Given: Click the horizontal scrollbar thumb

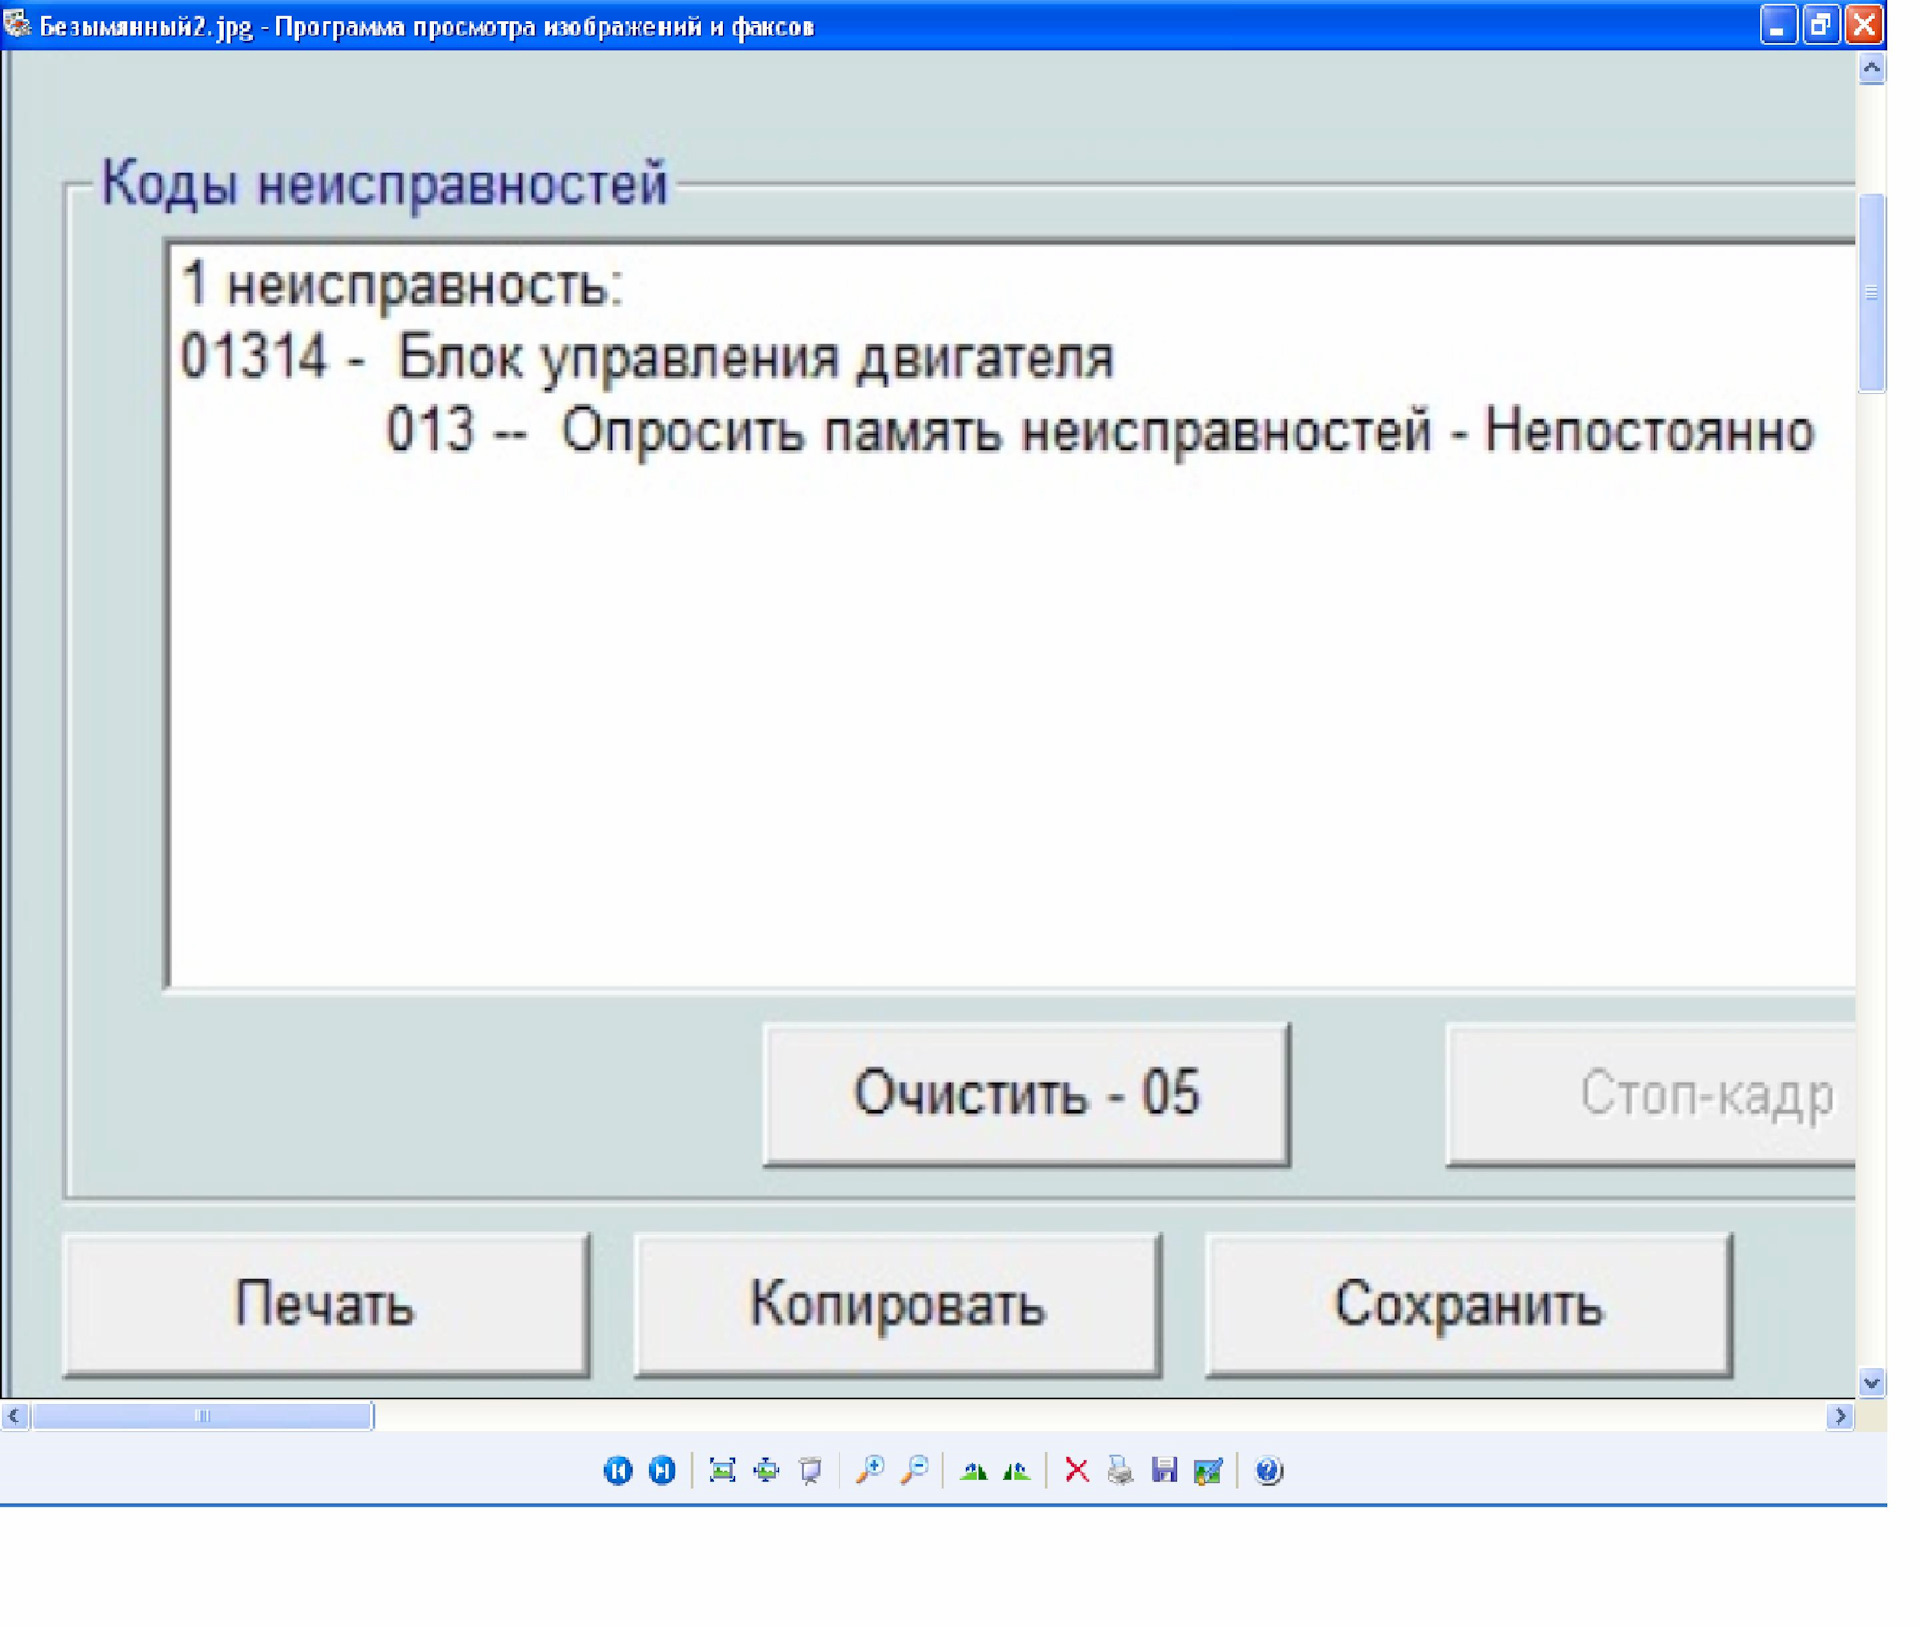Looking at the screenshot, I should [x=203, y=1416].
